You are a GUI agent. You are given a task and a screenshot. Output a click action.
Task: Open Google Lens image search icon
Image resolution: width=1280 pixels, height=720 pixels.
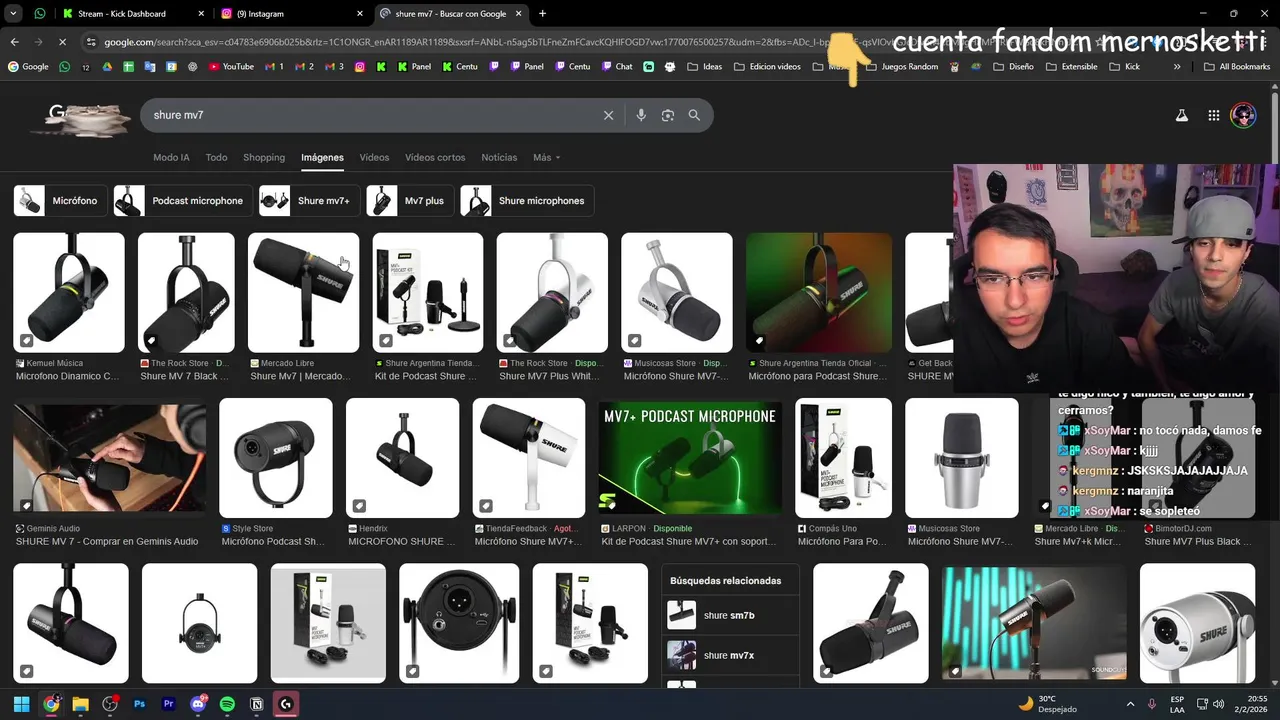coord(668,115)
